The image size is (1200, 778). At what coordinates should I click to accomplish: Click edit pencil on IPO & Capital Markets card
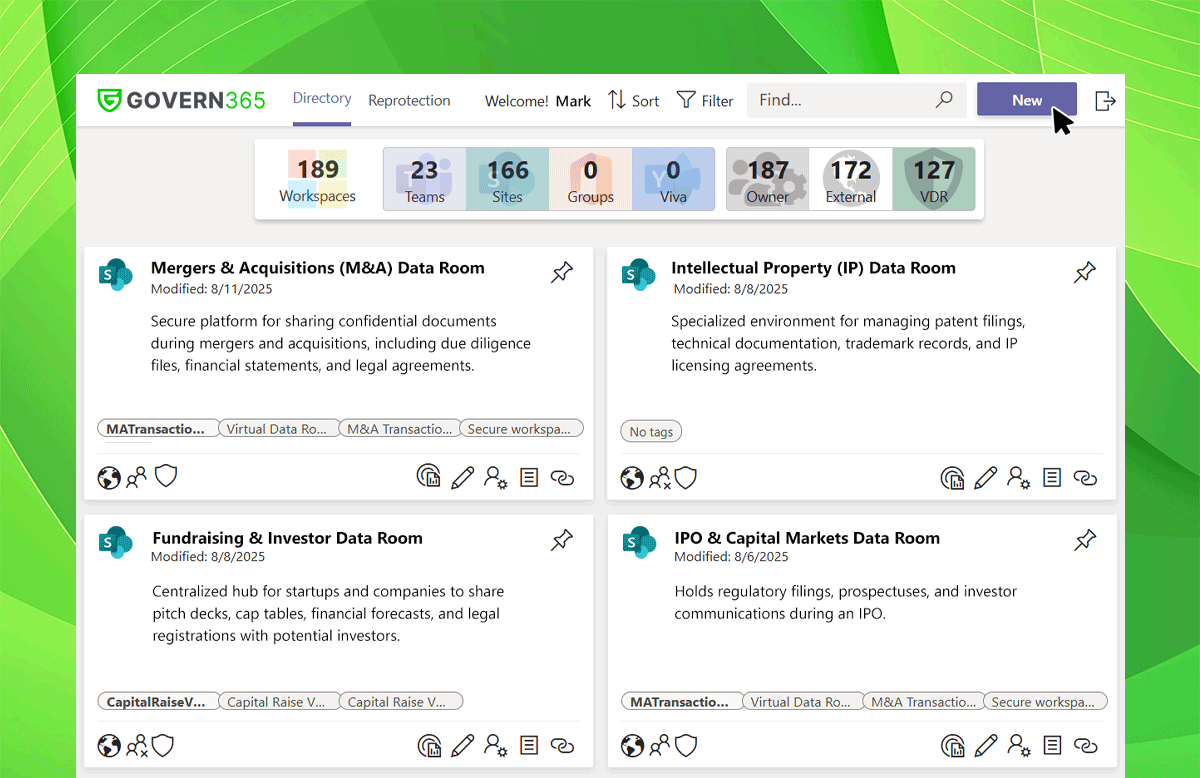point(986,746)
